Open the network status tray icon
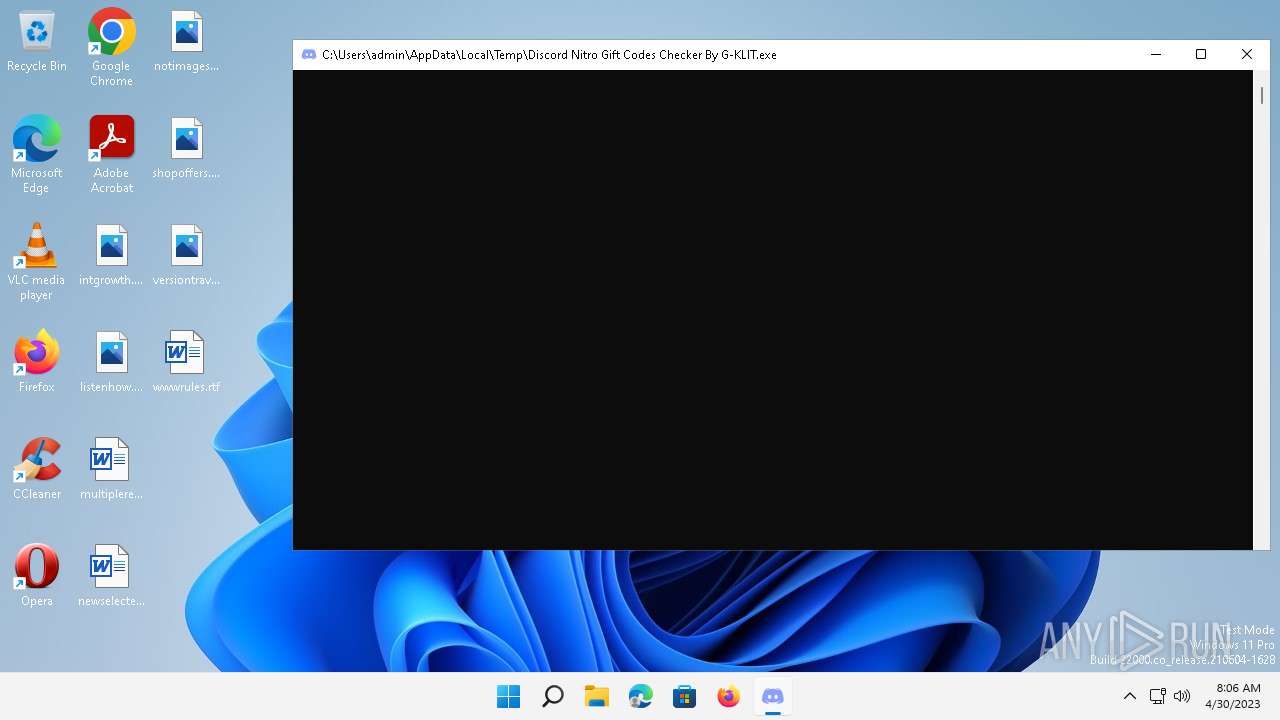Screen dimensions: 1280x720 [x=1157, y=696]
